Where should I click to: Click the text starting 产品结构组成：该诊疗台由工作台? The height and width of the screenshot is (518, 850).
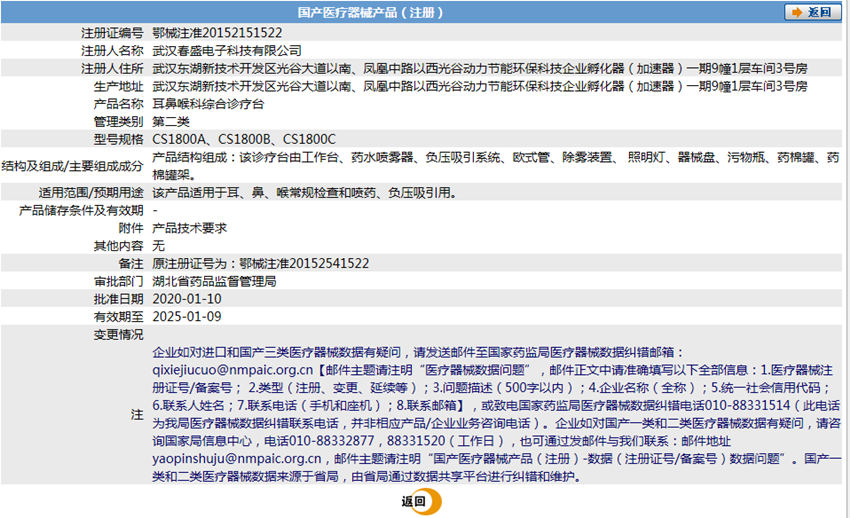coord(495,166)
